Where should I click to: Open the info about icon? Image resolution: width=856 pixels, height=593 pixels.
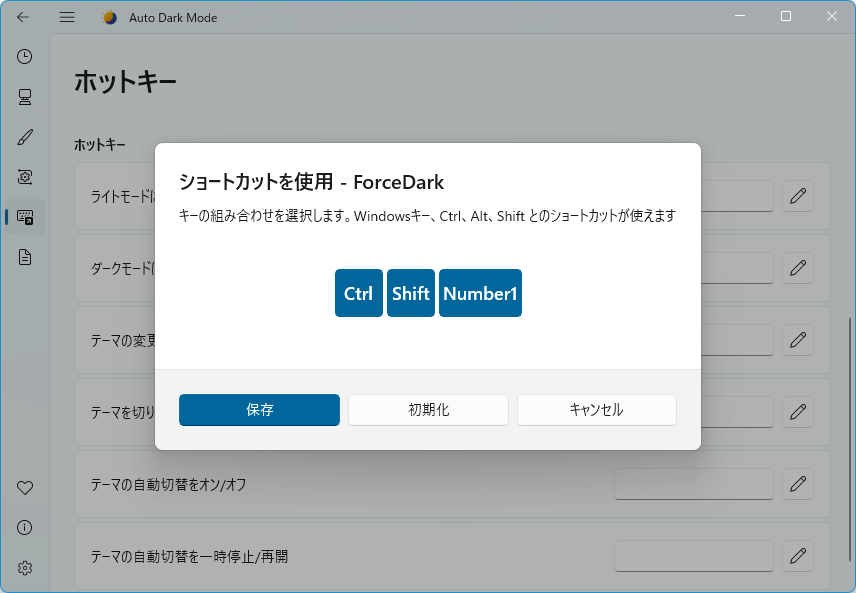(x=25, y=528)
